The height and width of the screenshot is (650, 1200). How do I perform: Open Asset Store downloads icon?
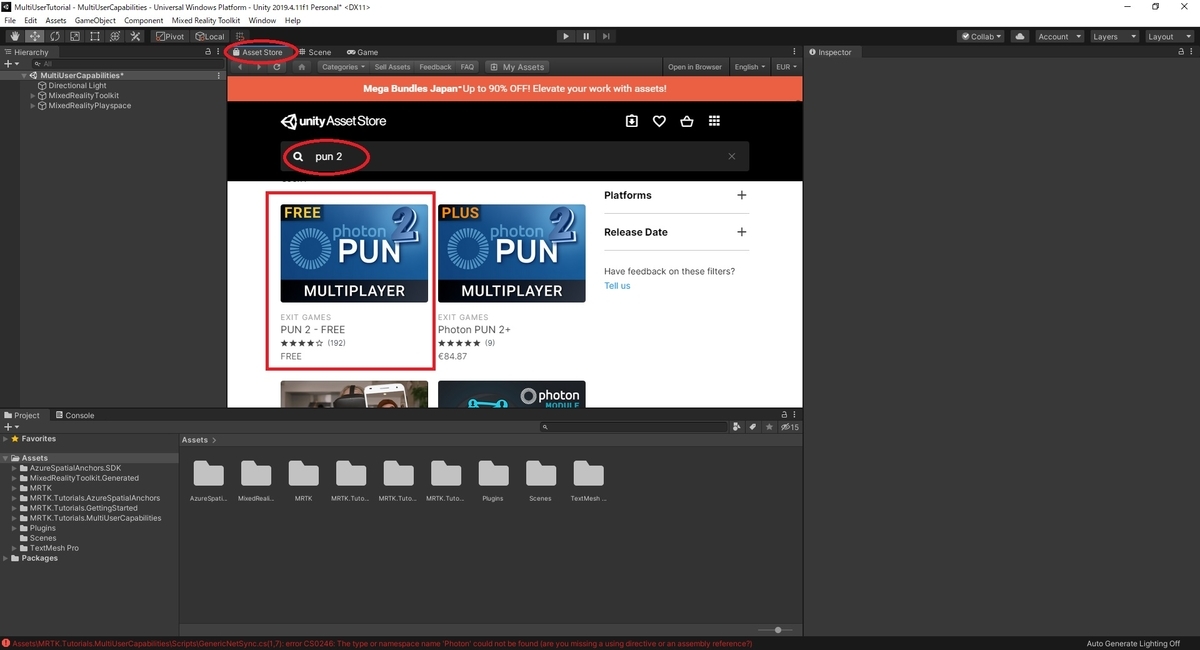(631, 121)
